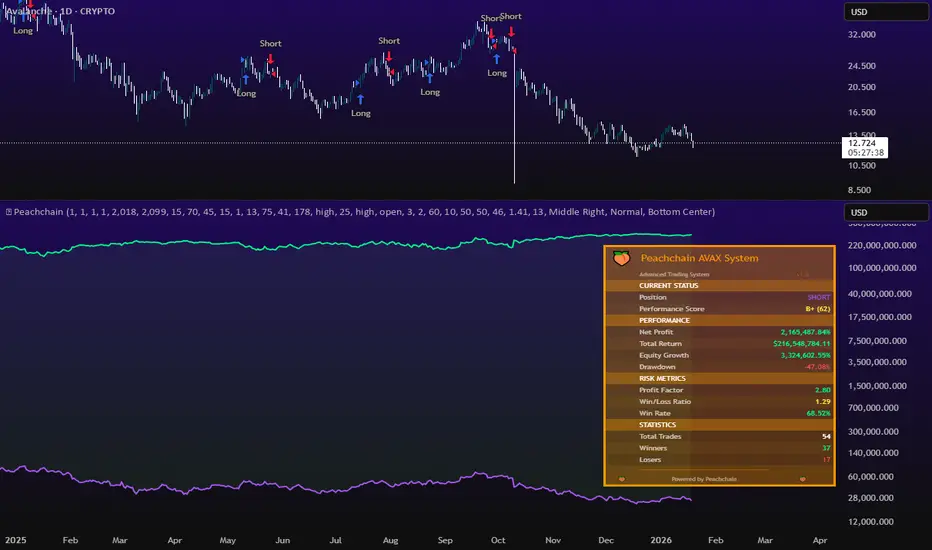Click the 8.500 price axis label
The image size is (932, 550).
point(859,190)
